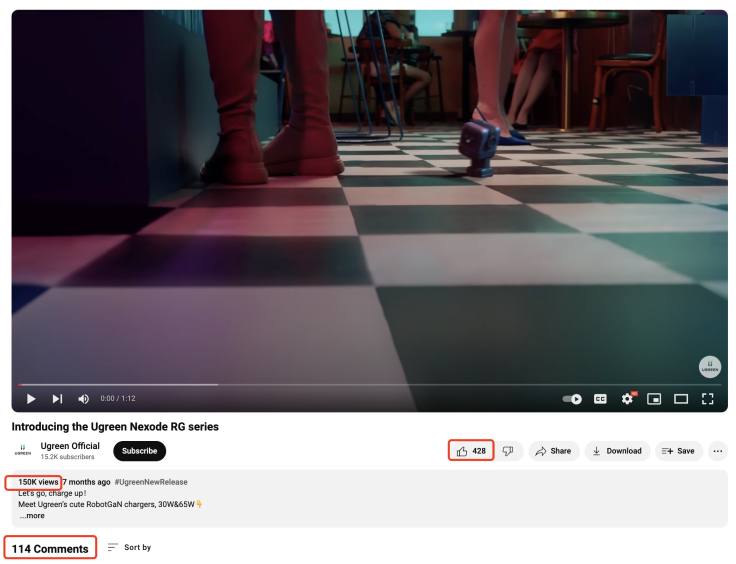
Task: Like the video with 428 likes
Action: tap(471, 451)
